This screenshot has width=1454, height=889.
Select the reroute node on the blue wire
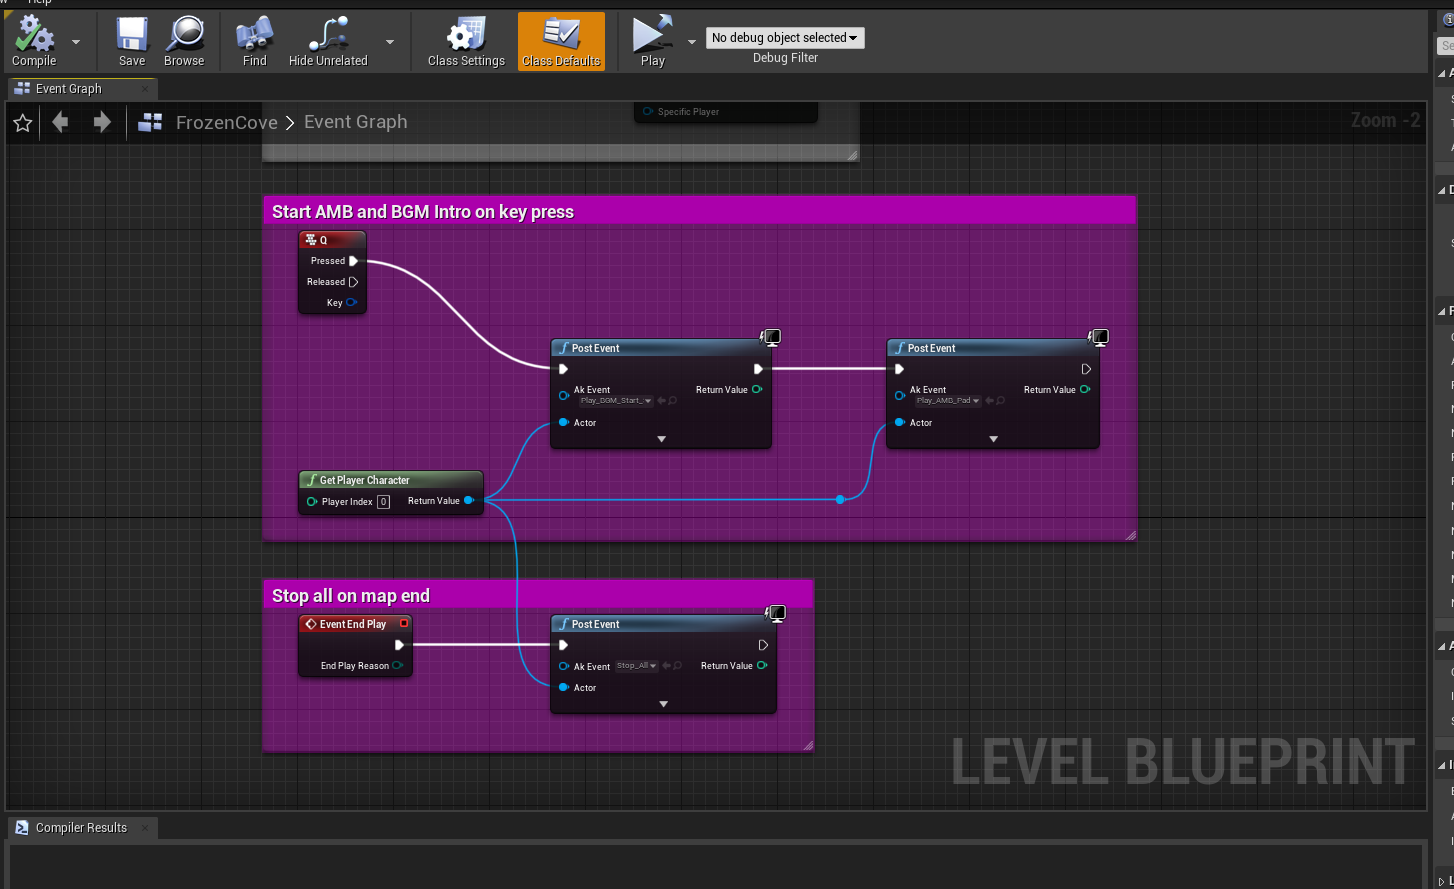coord(840,499)
